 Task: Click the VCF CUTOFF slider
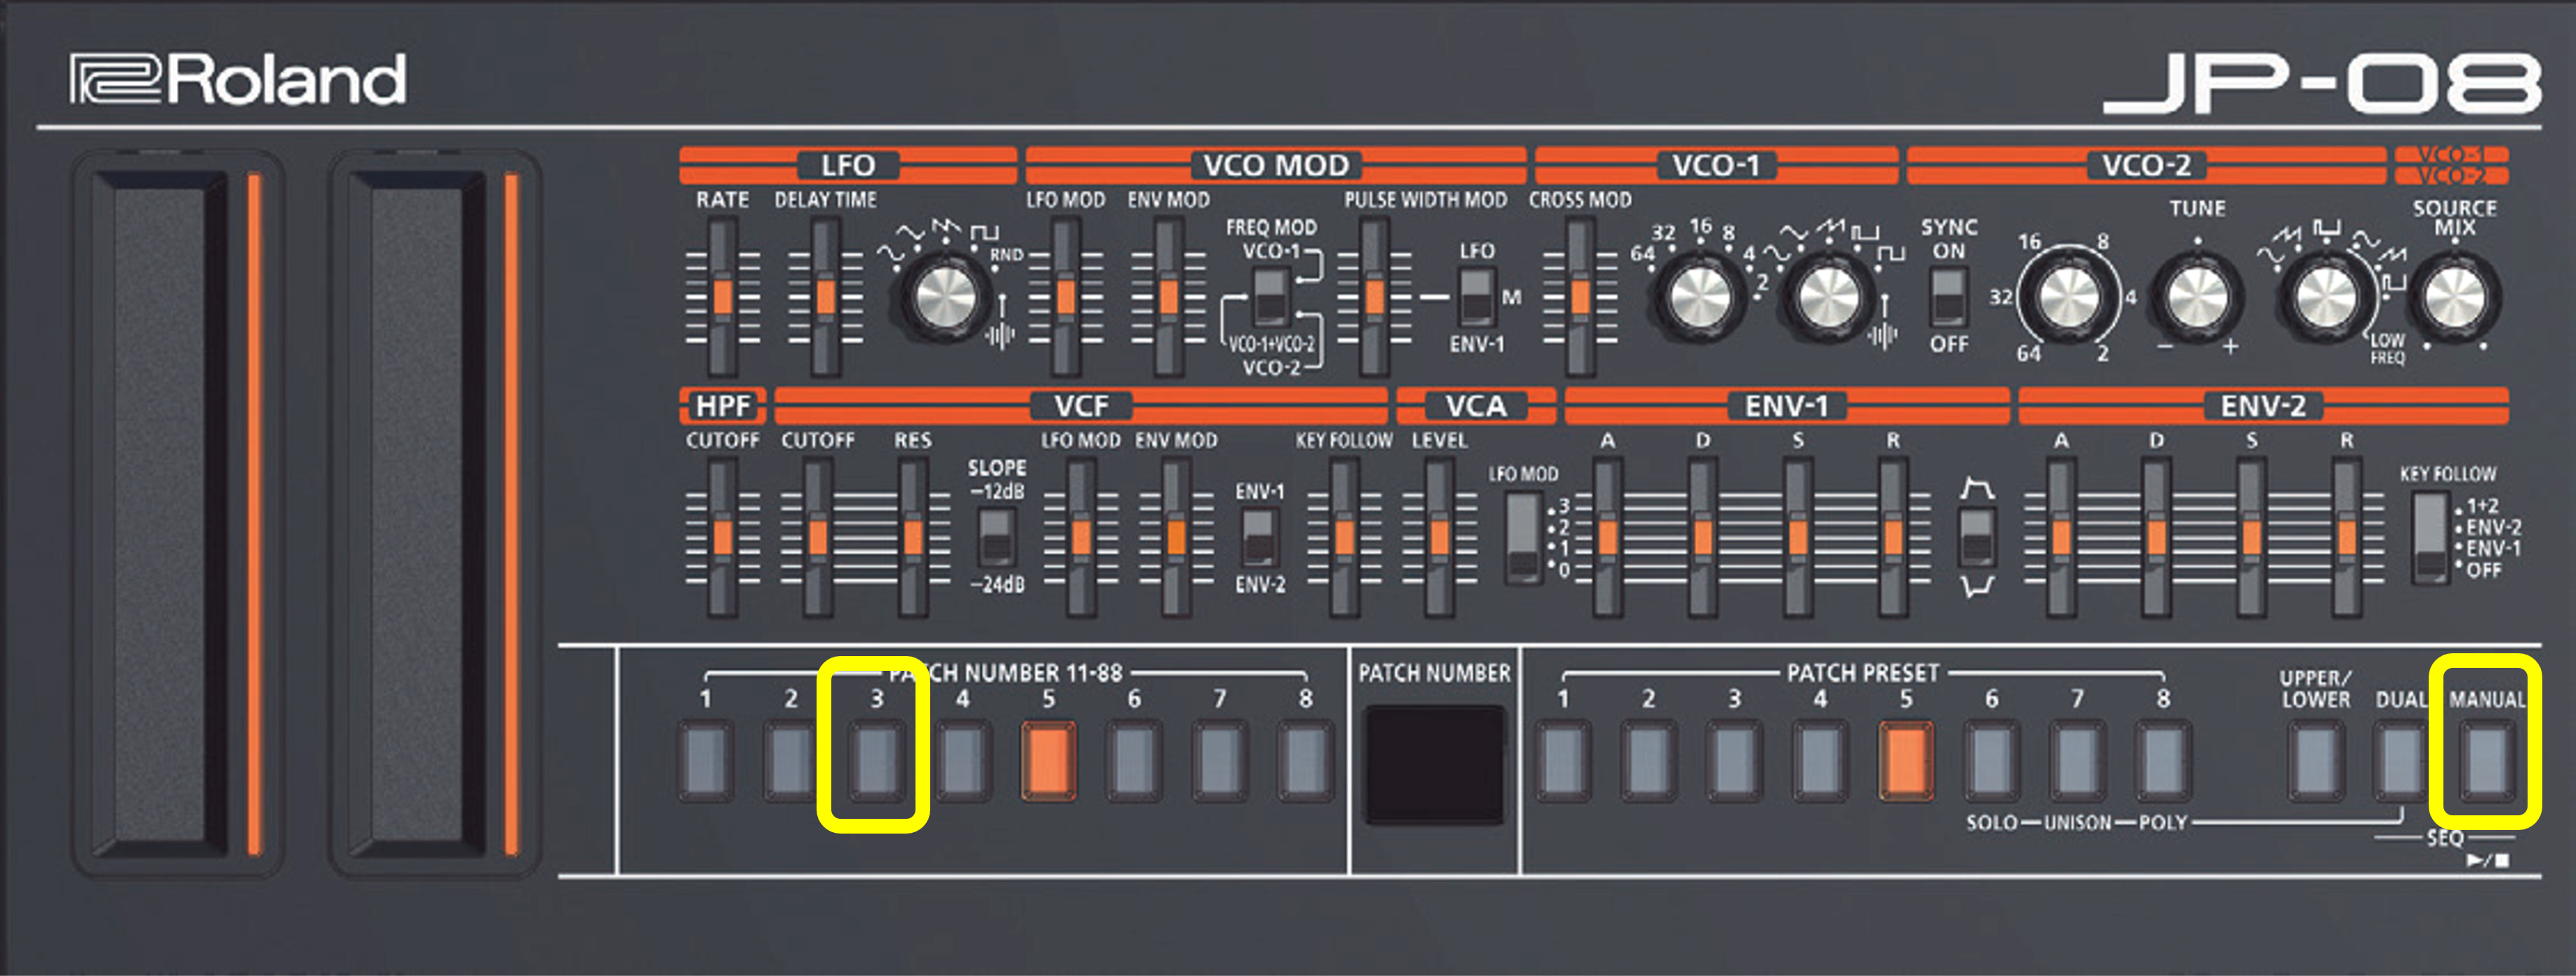817,538
